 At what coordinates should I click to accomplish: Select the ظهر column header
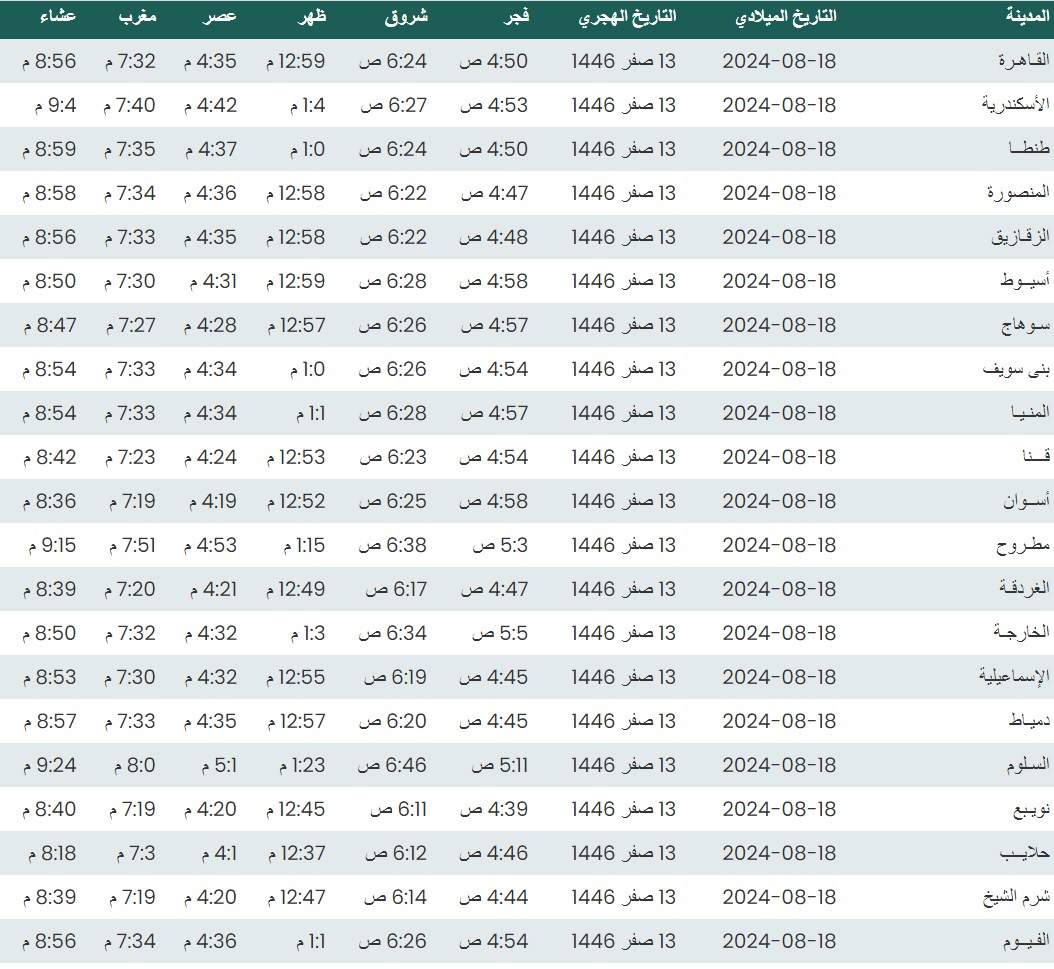point(312,17)
